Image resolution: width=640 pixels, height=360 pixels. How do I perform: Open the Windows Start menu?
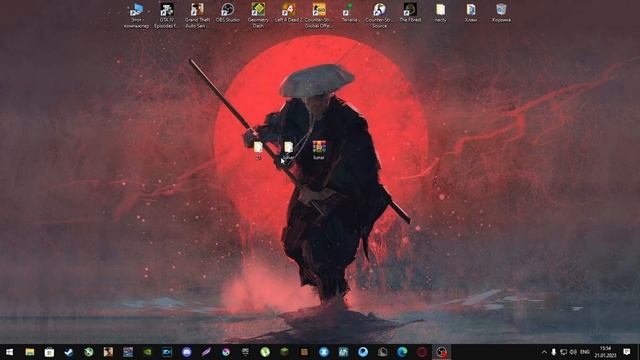tap(9, 352)
